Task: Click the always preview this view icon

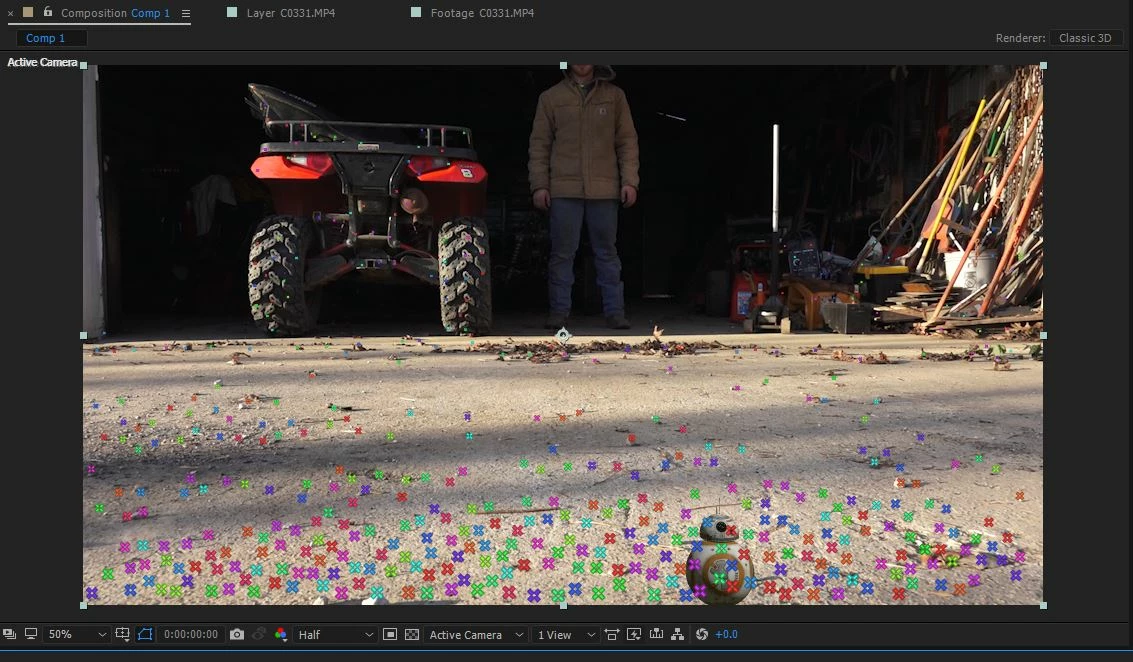Action: pos(9,634)
